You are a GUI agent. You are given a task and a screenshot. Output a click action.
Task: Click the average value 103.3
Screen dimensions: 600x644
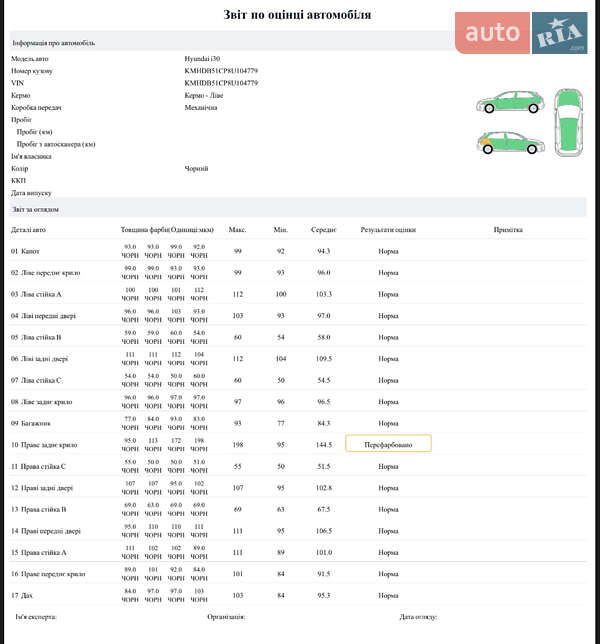pyautogui.click(x=324, y=294)
